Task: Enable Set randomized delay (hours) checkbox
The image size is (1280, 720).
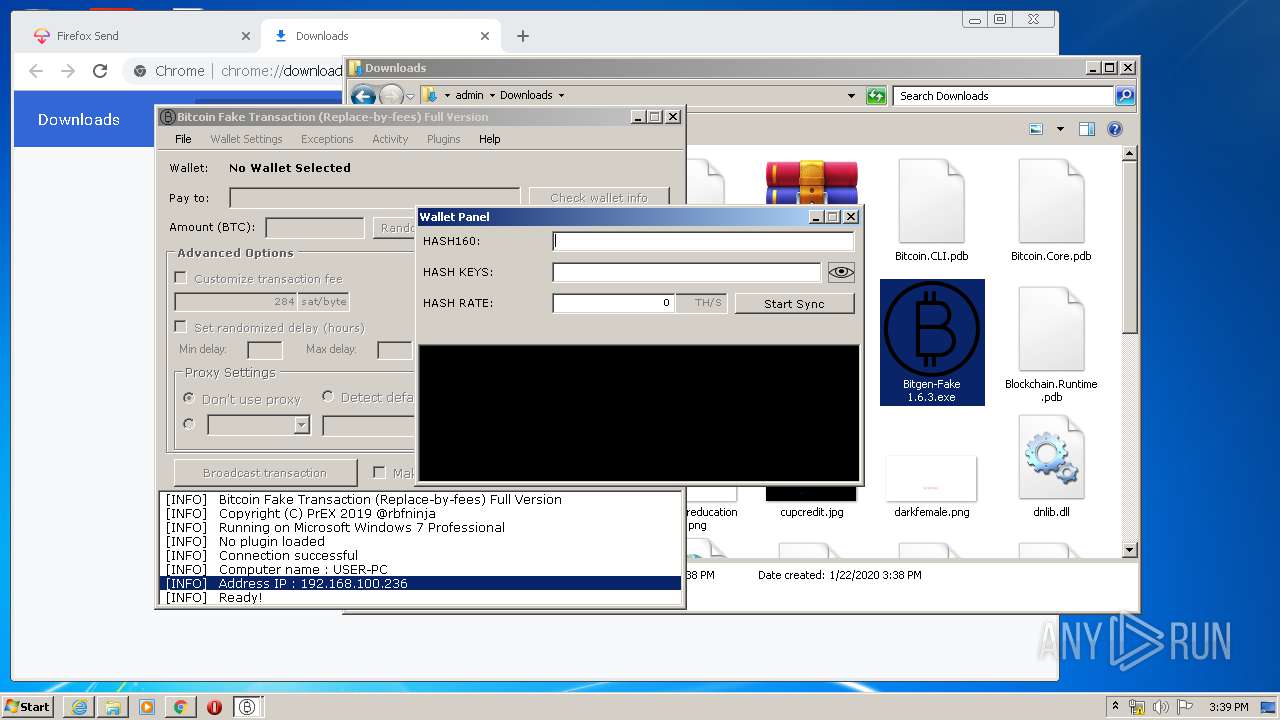Action: [181, 327]
